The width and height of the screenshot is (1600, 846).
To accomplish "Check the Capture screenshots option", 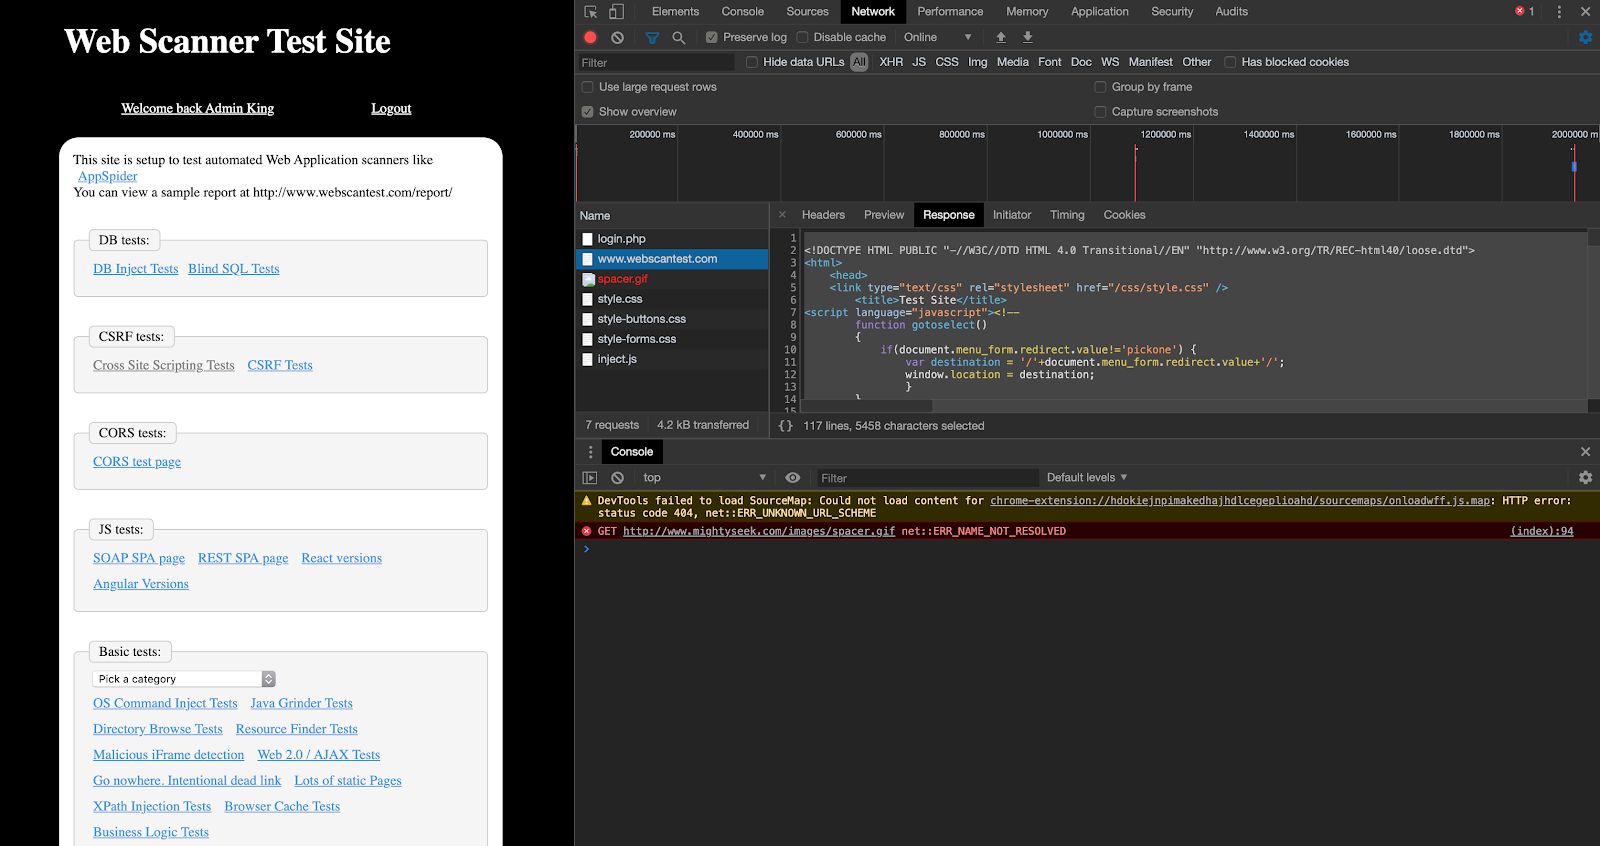I will click(1100, 112).
